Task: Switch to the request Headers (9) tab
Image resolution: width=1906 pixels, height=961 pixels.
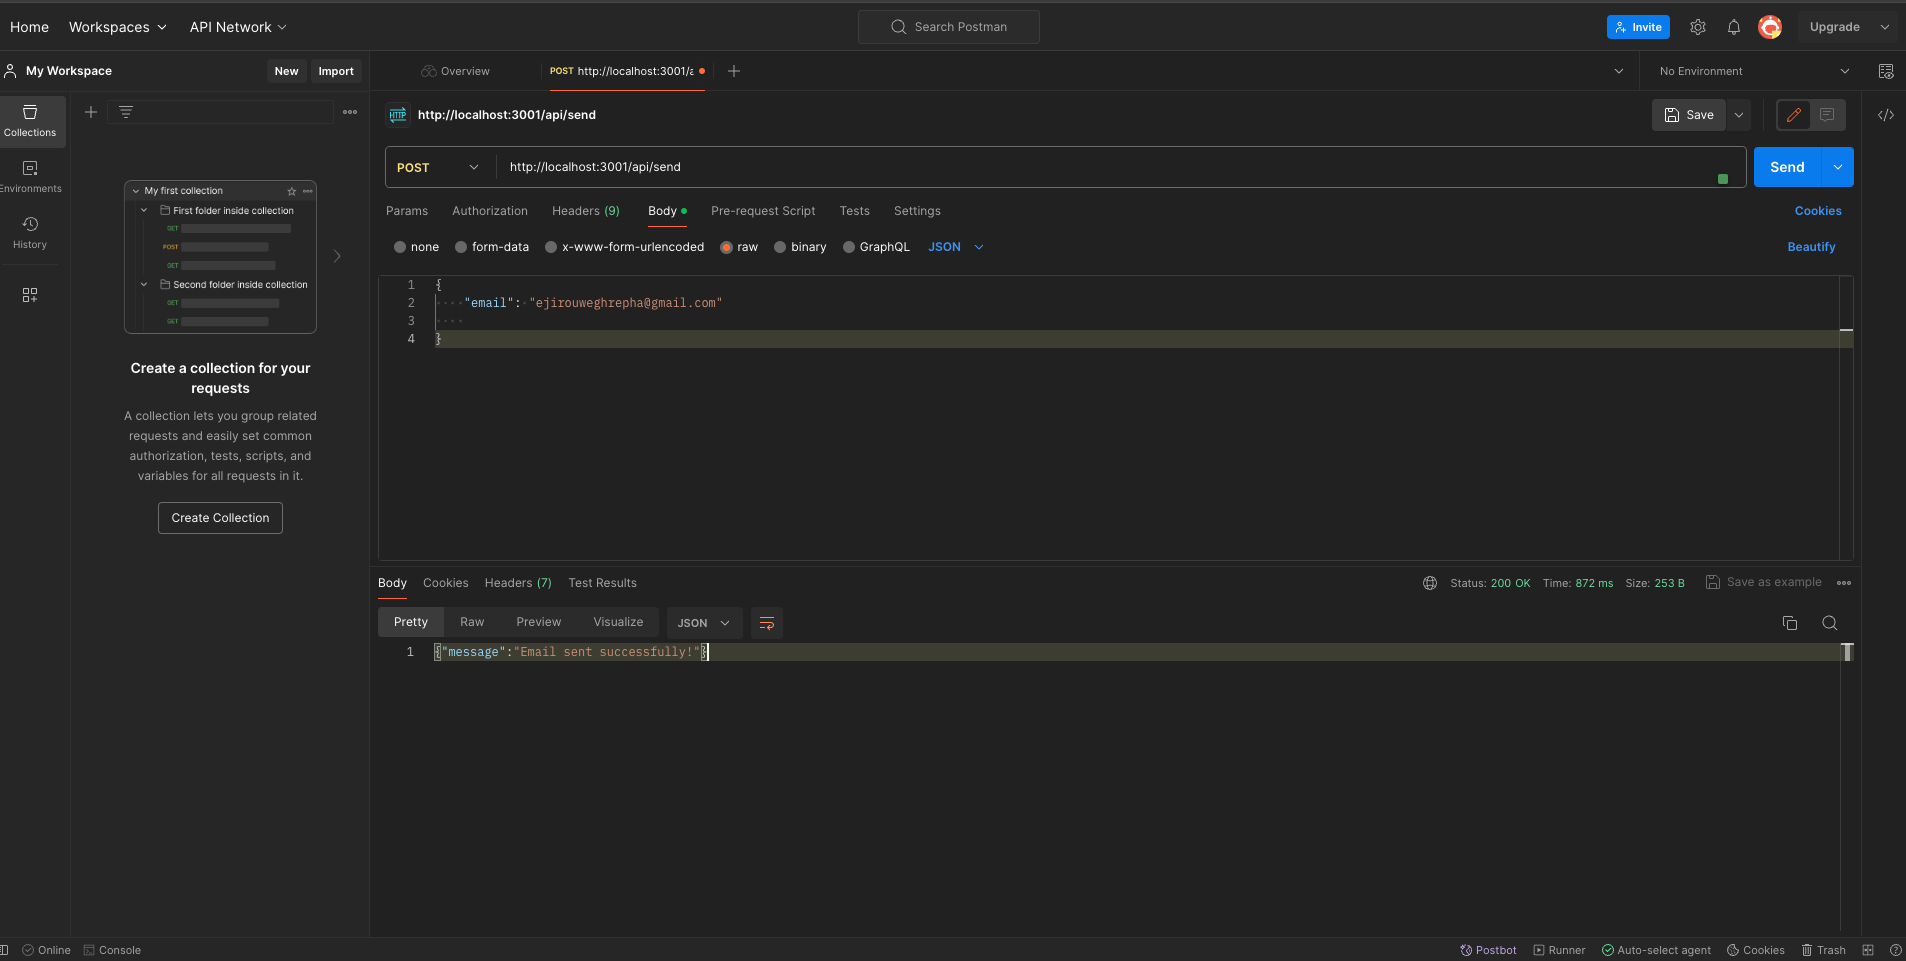Action: click(x=586, y=211)
